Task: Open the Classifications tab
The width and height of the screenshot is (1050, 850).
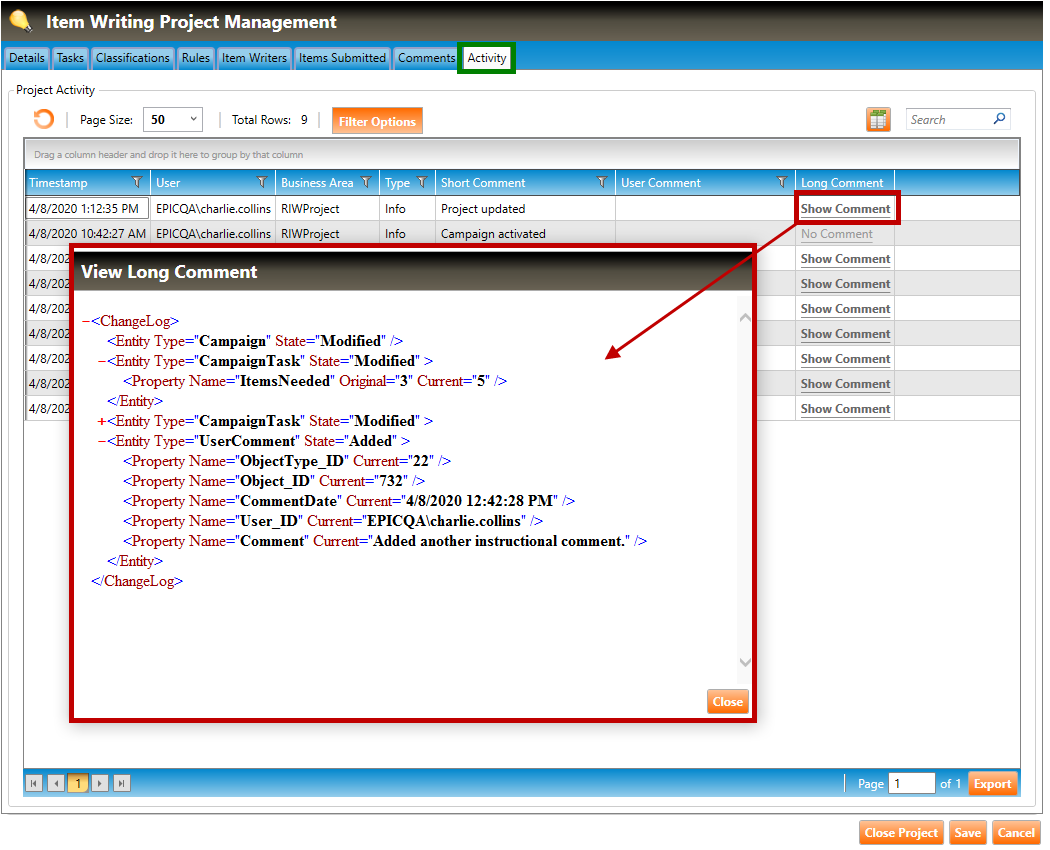Action: tap(133, 58)
